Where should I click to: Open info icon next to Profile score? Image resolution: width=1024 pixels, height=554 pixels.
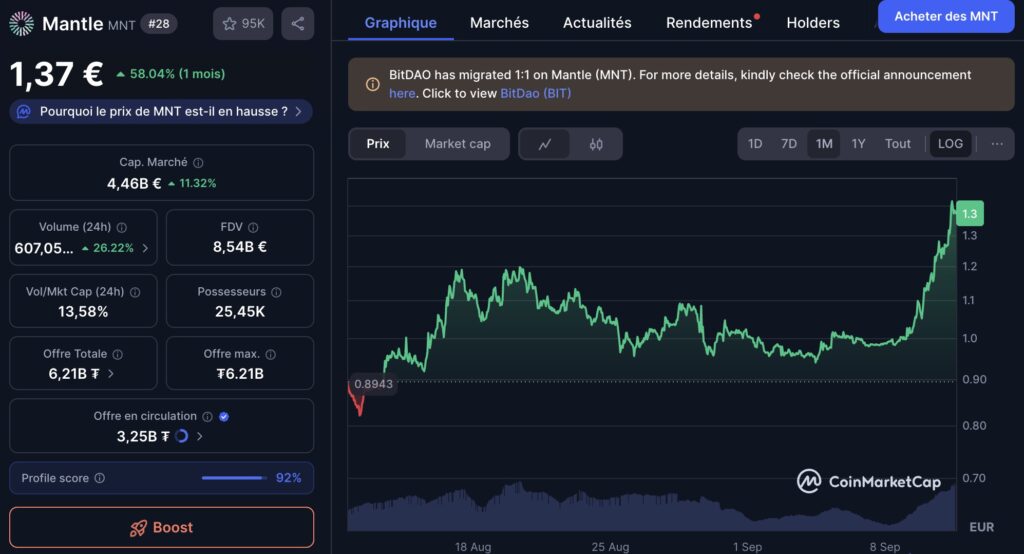99,478
